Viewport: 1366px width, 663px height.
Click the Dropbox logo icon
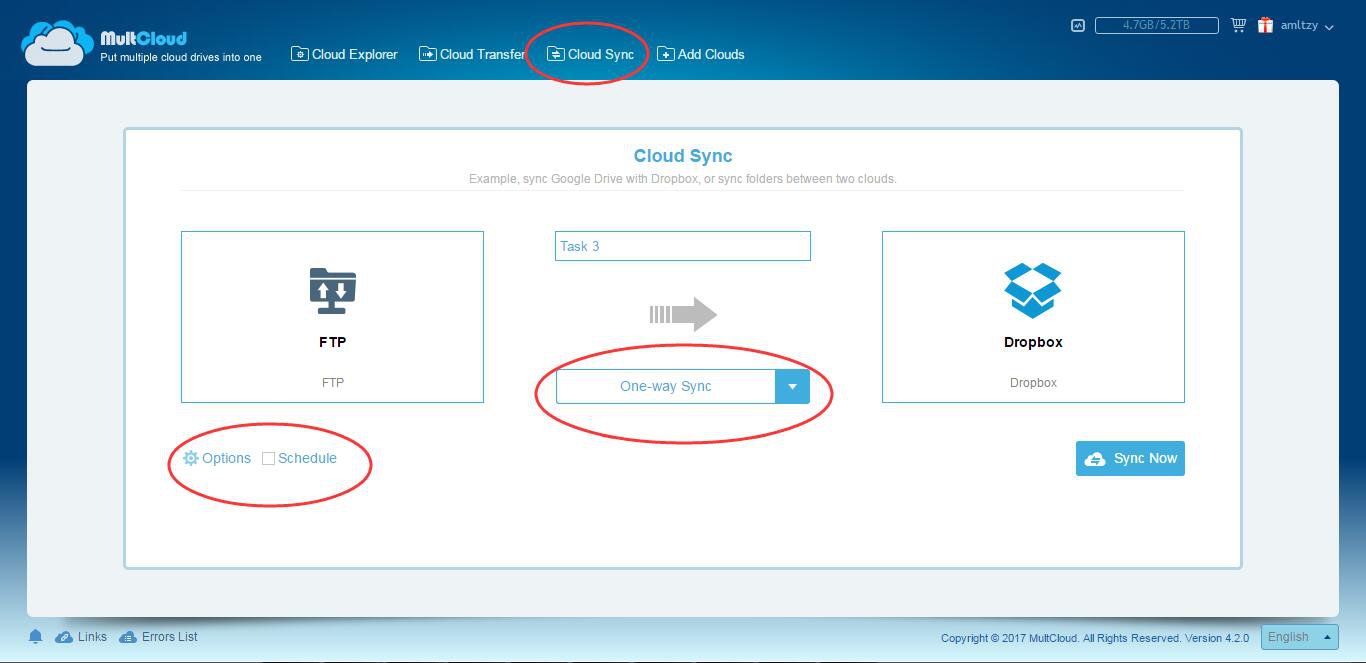point(1033,290)
